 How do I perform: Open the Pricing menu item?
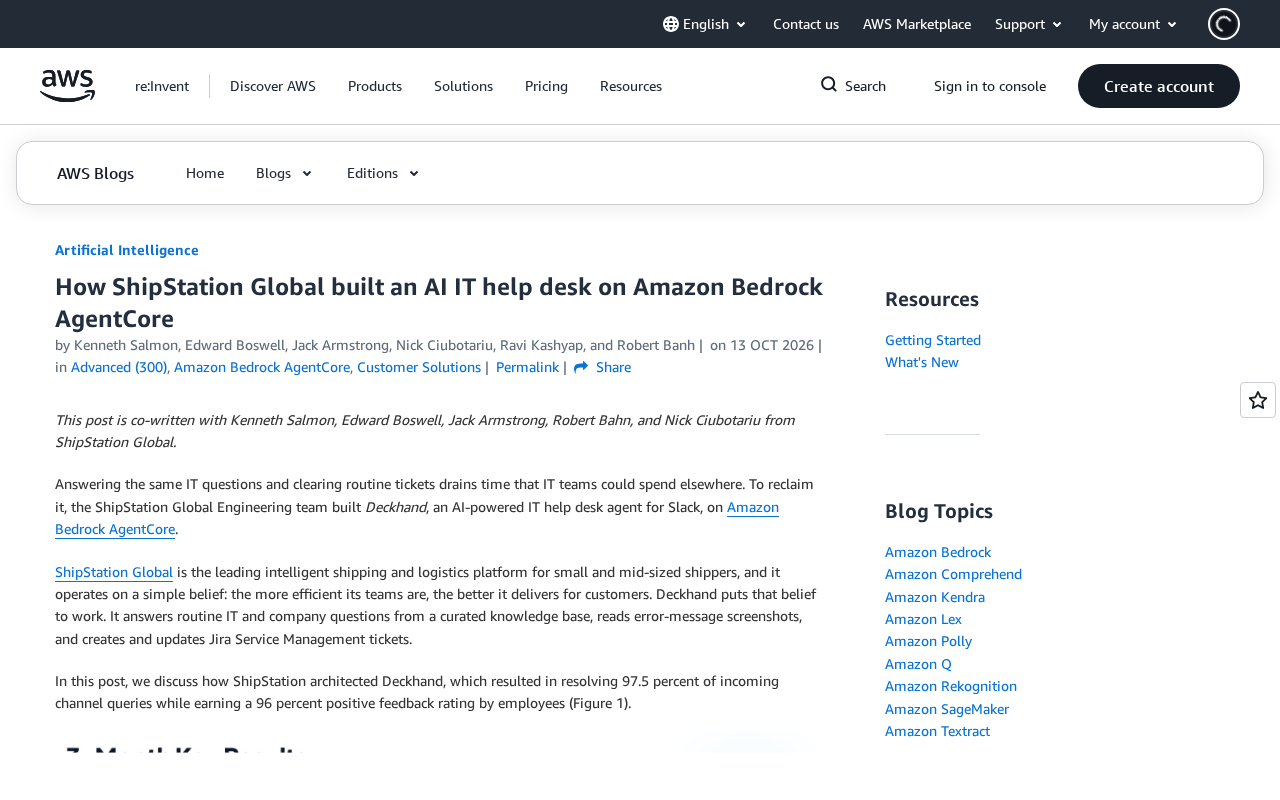click(546, 86)
